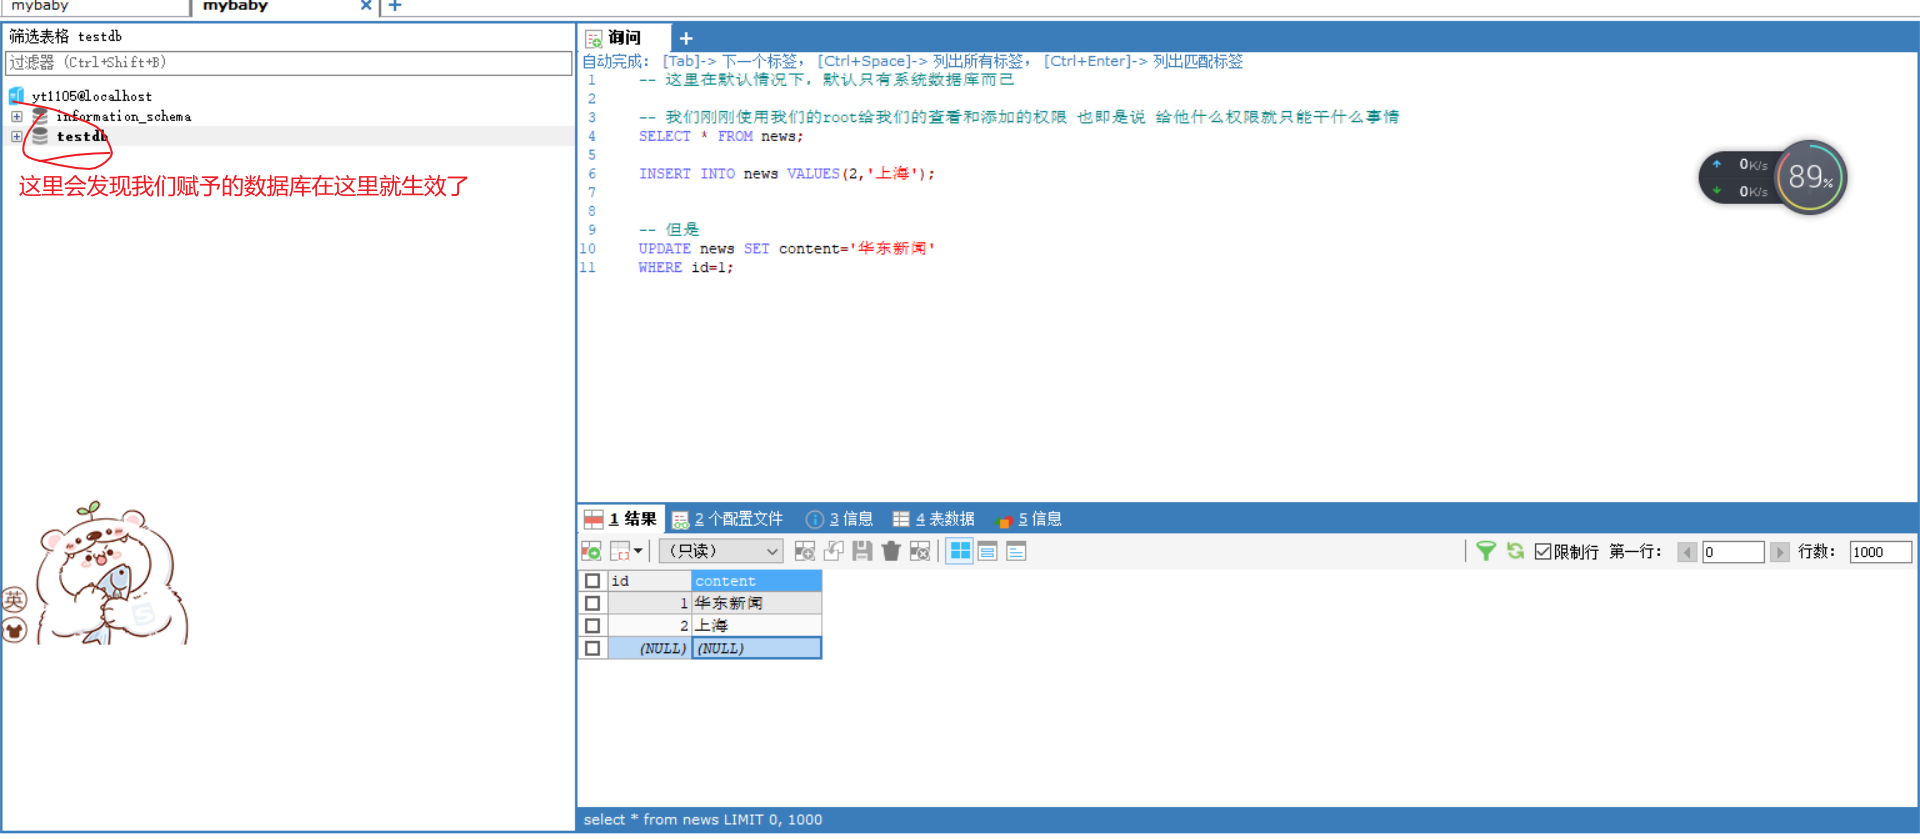This screenshot has width=1920, height=839.
Task: Click the 询问 tab query icon
Action: 594,39
